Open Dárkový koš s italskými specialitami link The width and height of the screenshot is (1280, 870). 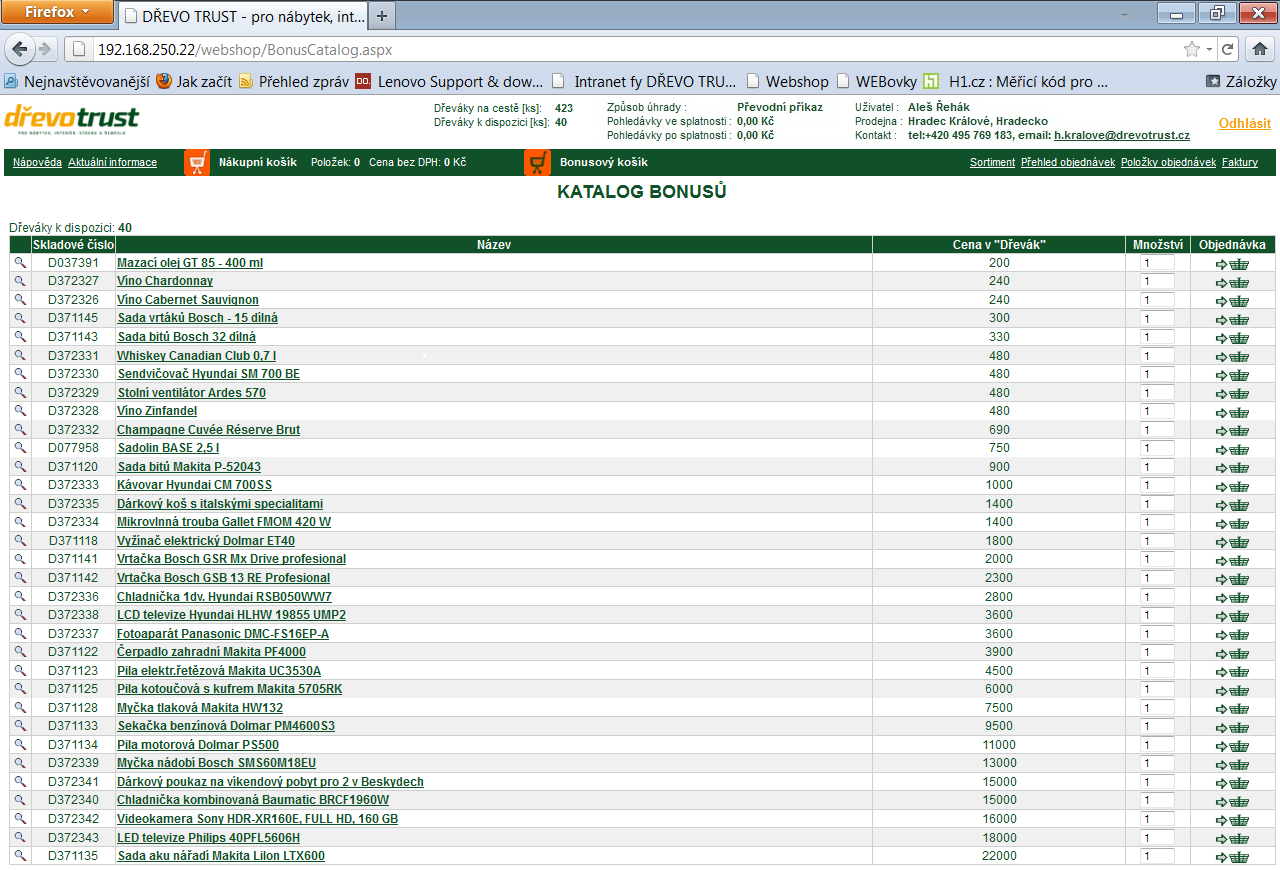point(220,504)
